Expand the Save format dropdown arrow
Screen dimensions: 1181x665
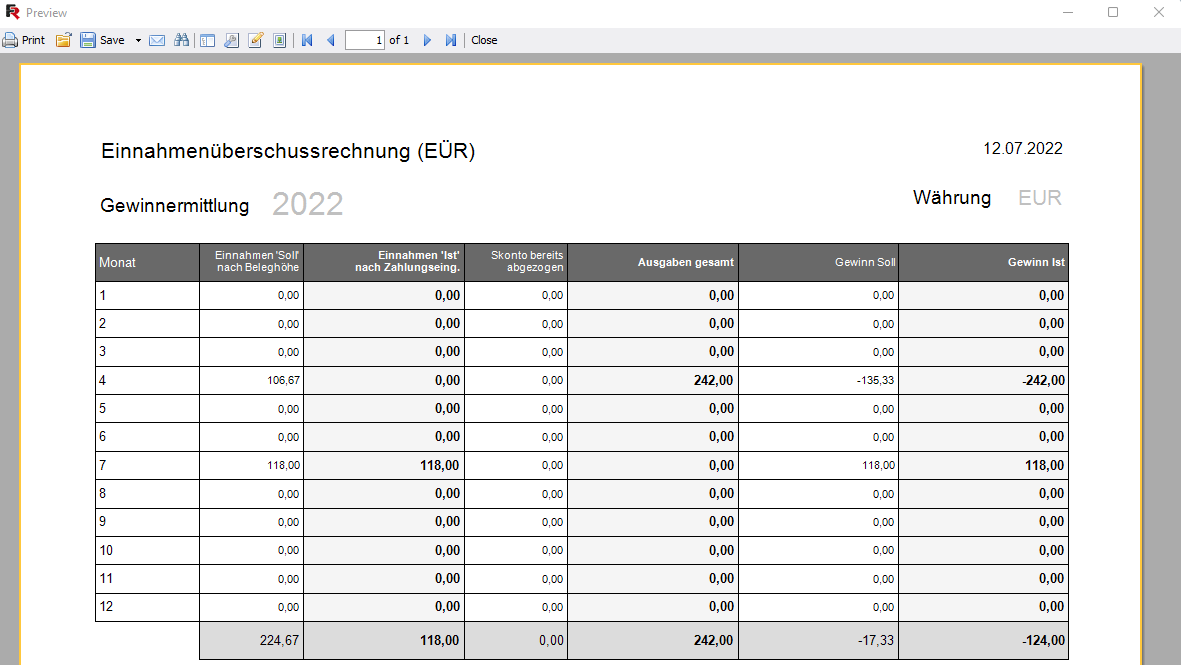138,41
